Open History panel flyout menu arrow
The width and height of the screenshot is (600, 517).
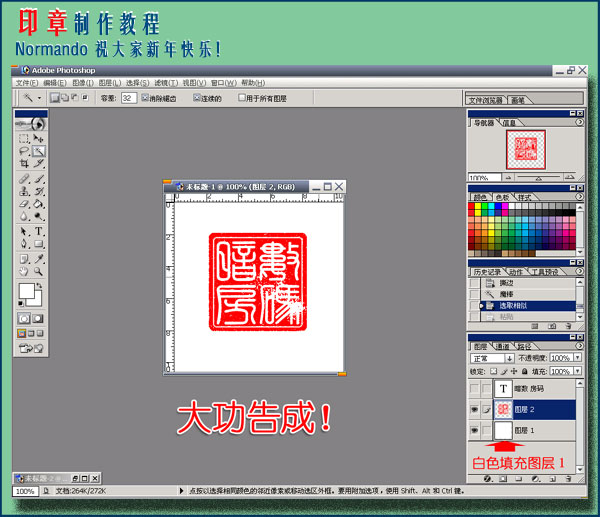pyautogui.click(x=579, y=271)
